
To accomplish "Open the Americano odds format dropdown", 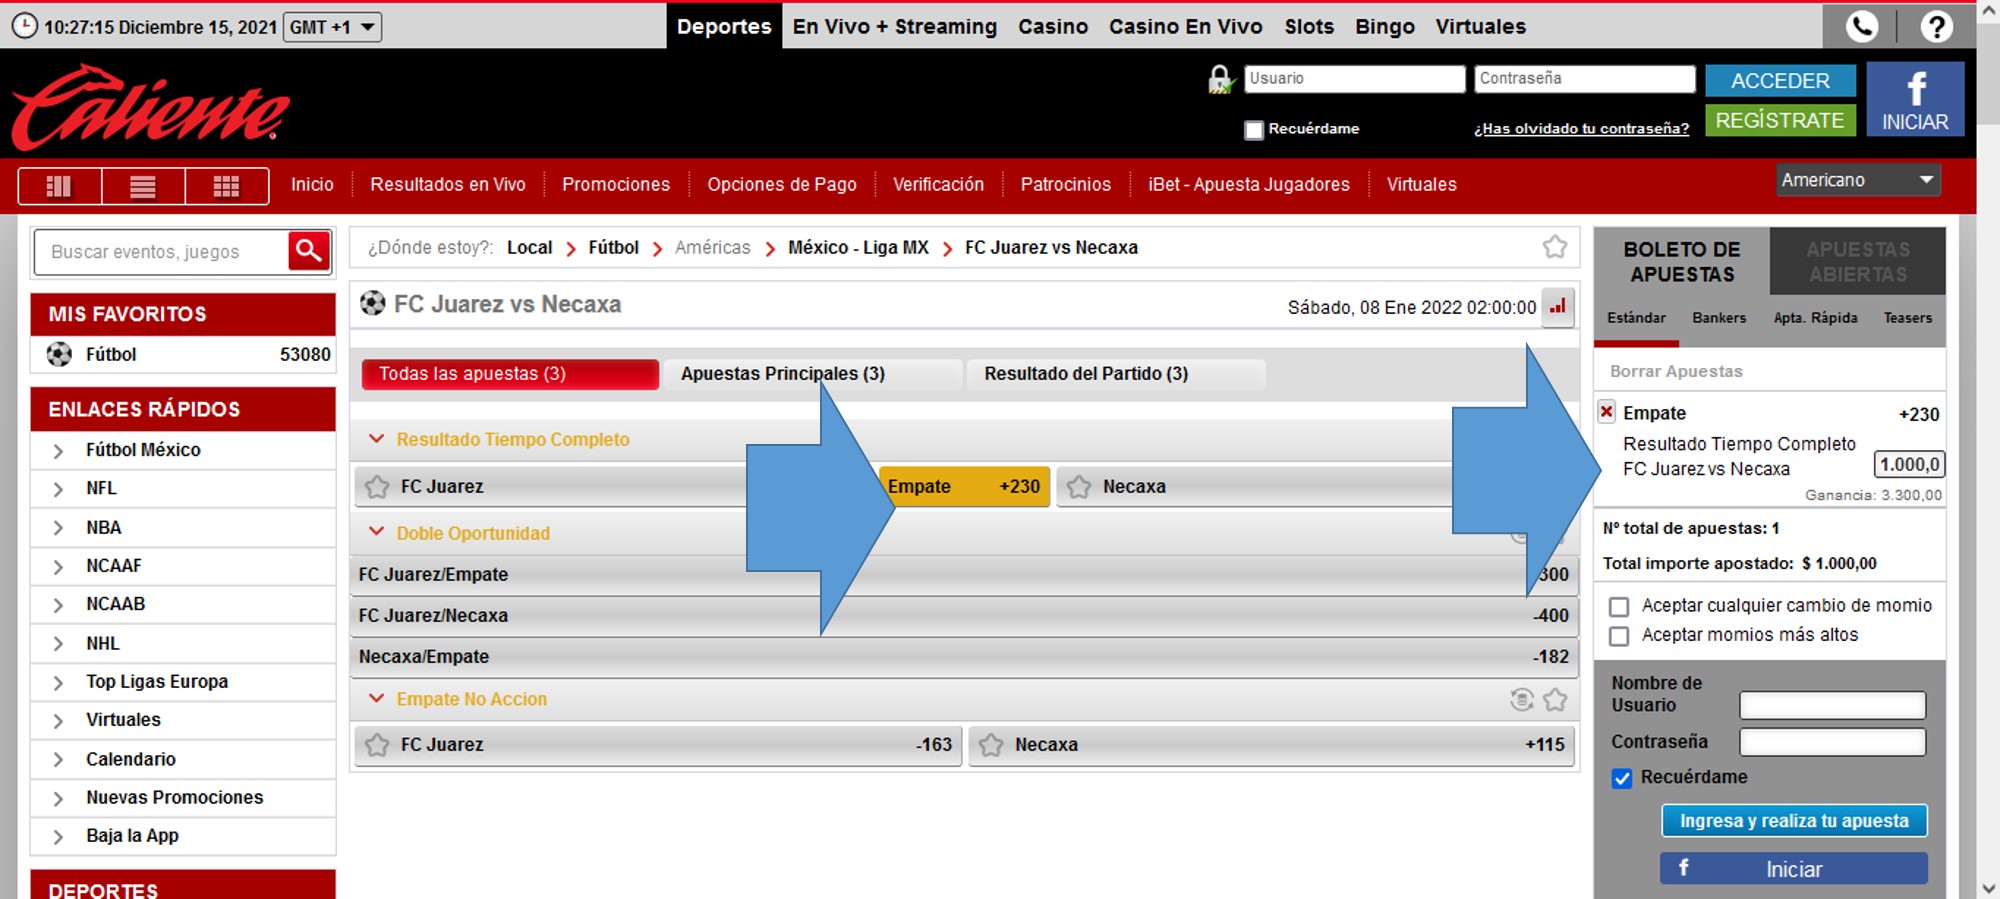I will 1858,180.
